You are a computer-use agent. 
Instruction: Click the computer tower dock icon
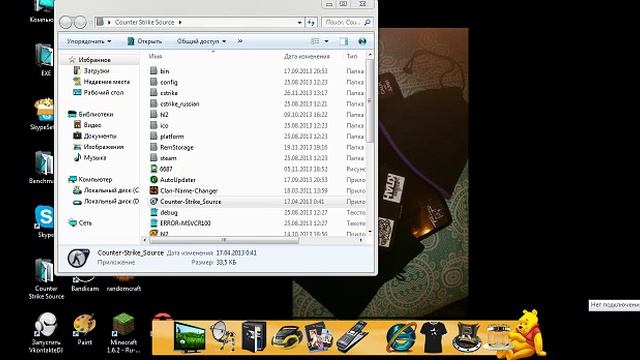point(254,337)
